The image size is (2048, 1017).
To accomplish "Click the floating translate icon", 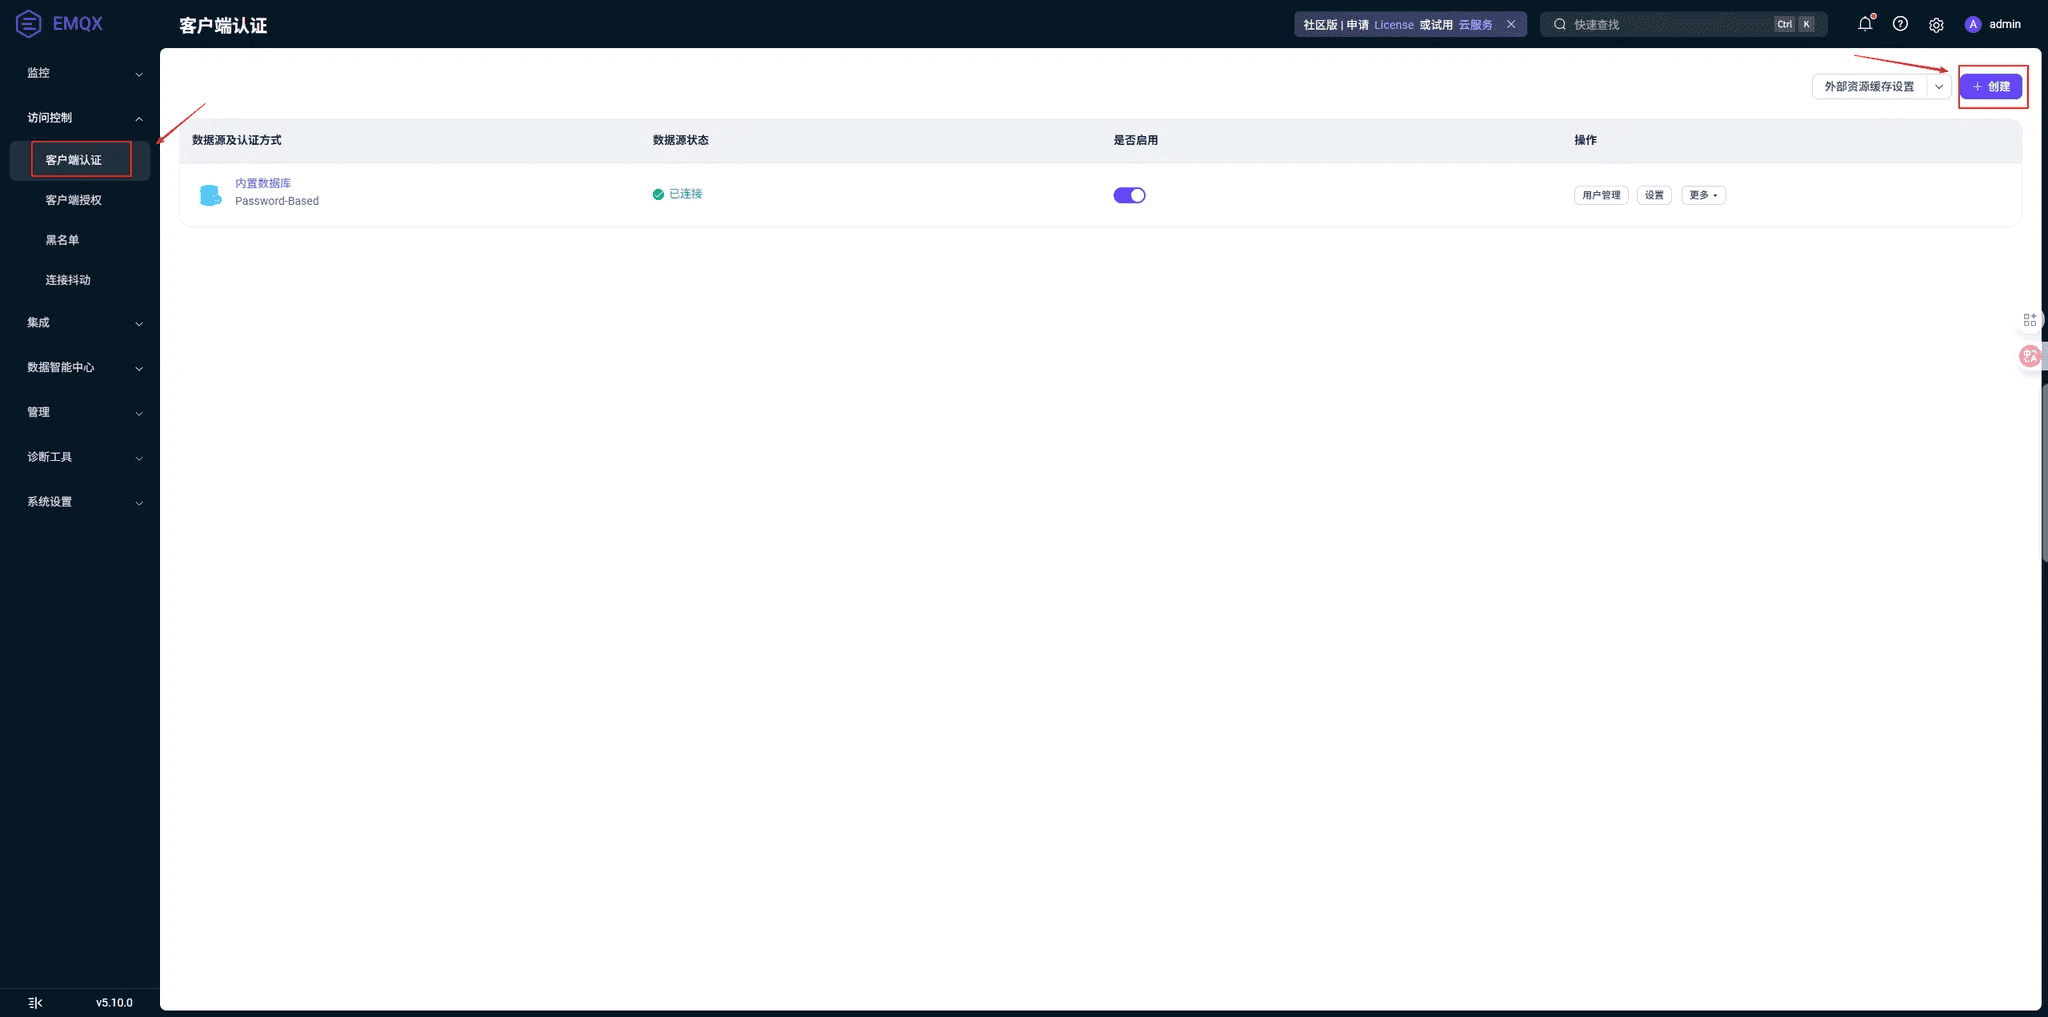I will pyautogui.click(x=2029, y=356).
